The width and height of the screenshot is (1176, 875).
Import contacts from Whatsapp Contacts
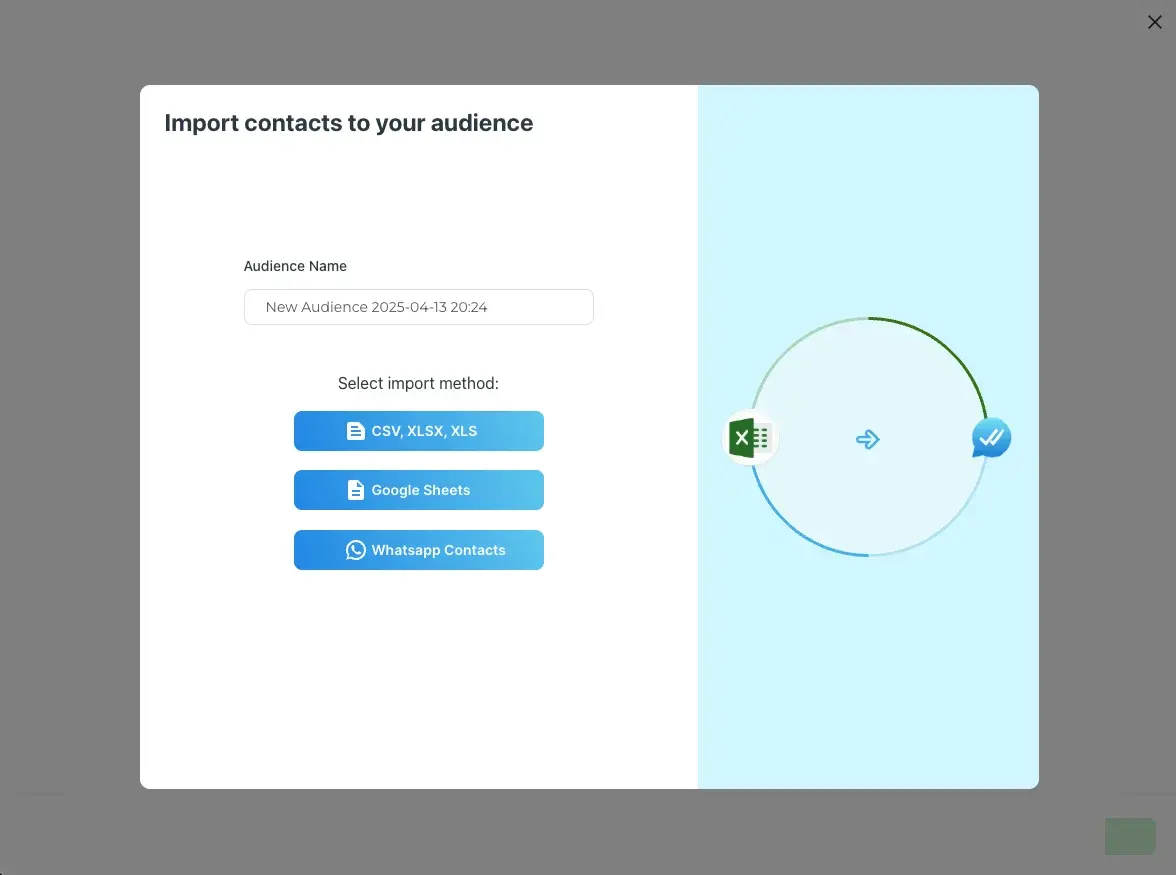point(418,549)
